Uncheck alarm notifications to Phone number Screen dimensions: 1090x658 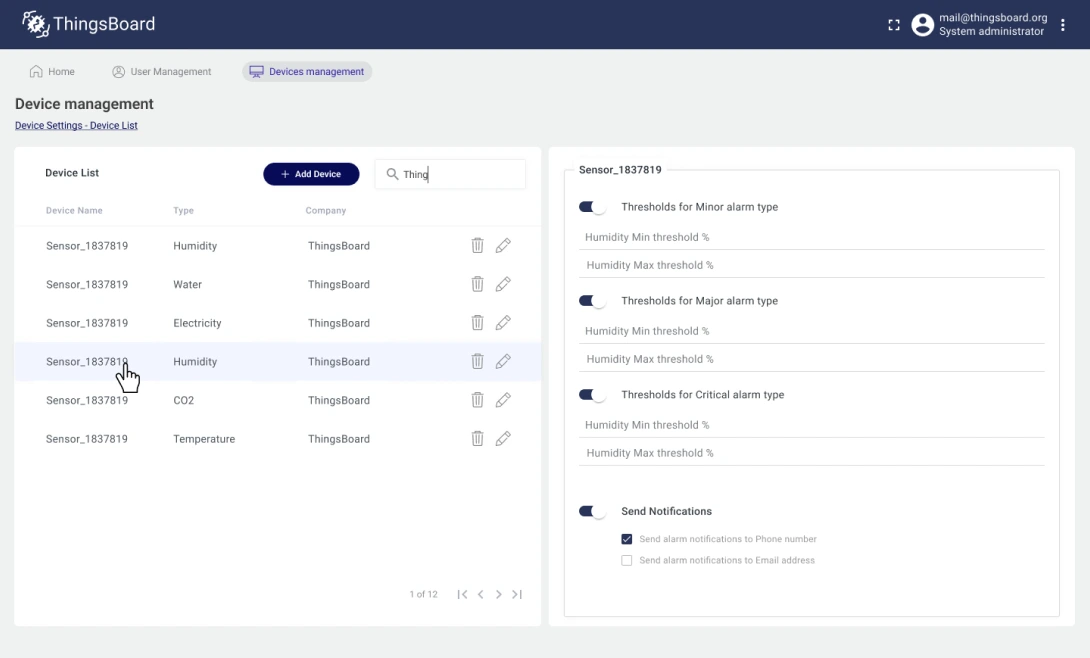pos(627,539)
